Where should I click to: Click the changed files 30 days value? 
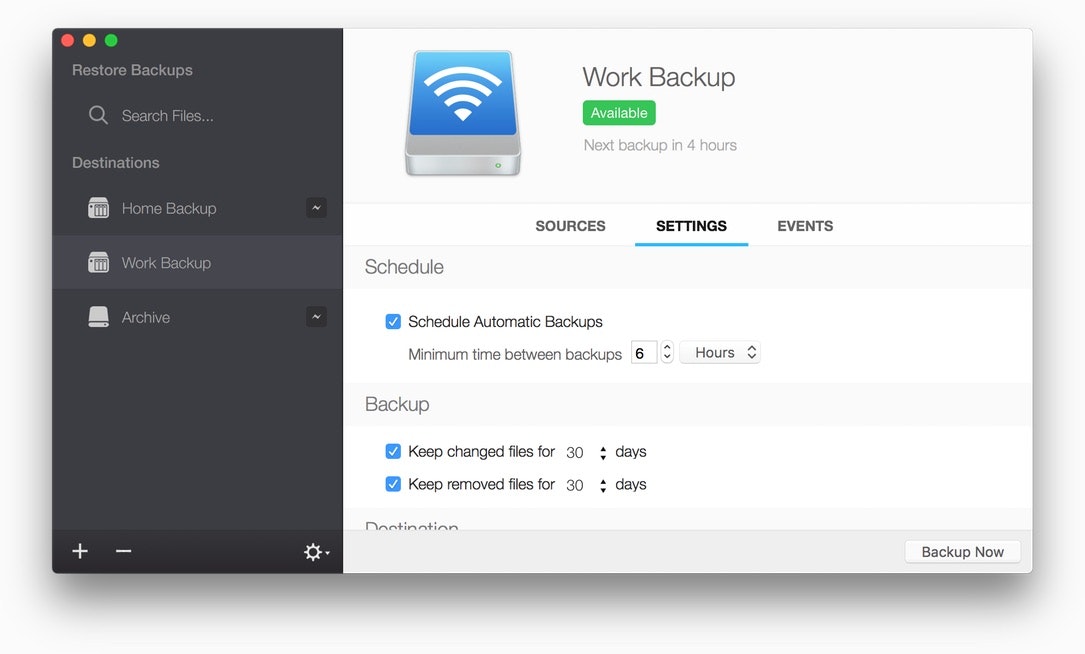[x=574, y=453]
